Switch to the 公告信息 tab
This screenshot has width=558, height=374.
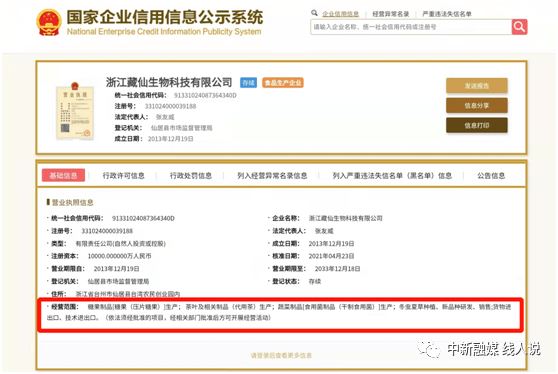[491, 175]
